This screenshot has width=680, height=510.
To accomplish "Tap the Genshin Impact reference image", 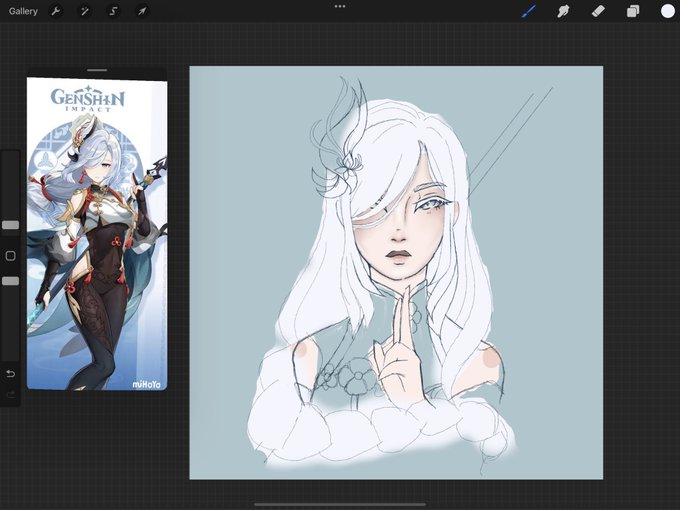I will [x=97, y=234].
